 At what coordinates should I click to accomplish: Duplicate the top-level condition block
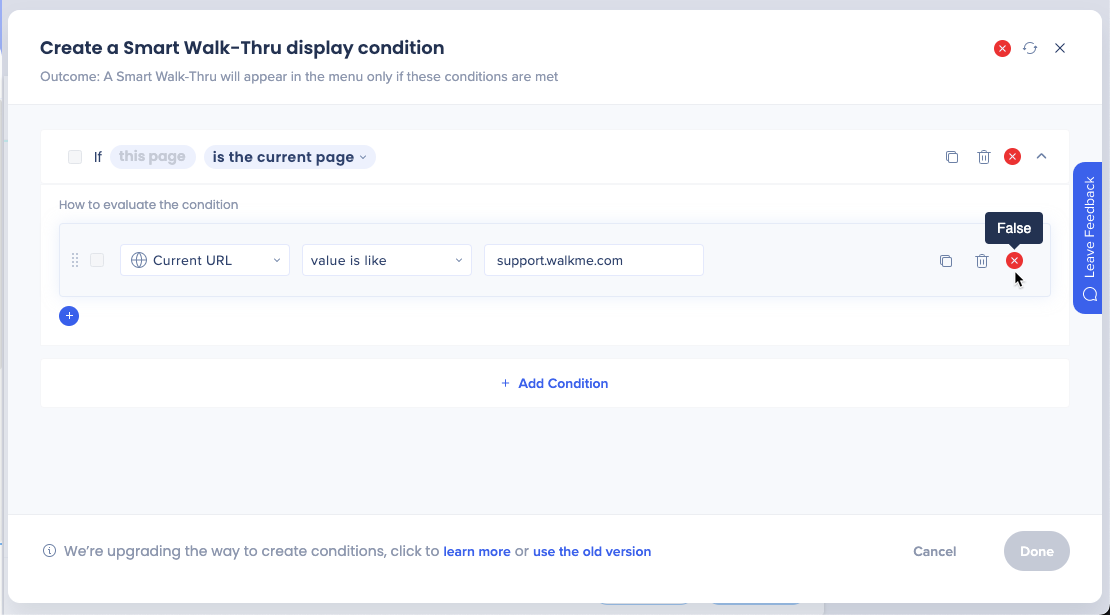tap(952, 156)
